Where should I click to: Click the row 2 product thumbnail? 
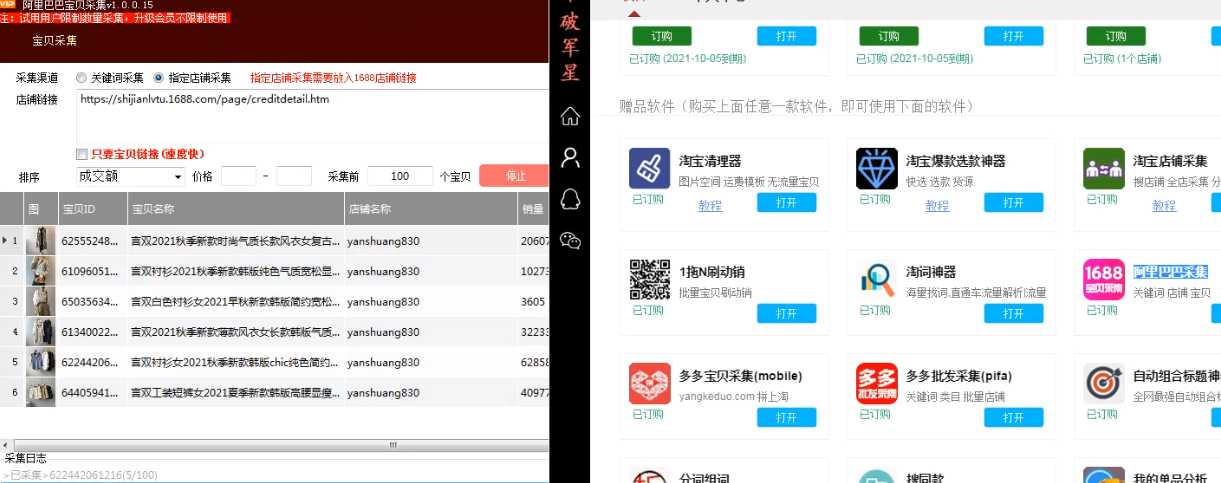click(x=40, y=271)
